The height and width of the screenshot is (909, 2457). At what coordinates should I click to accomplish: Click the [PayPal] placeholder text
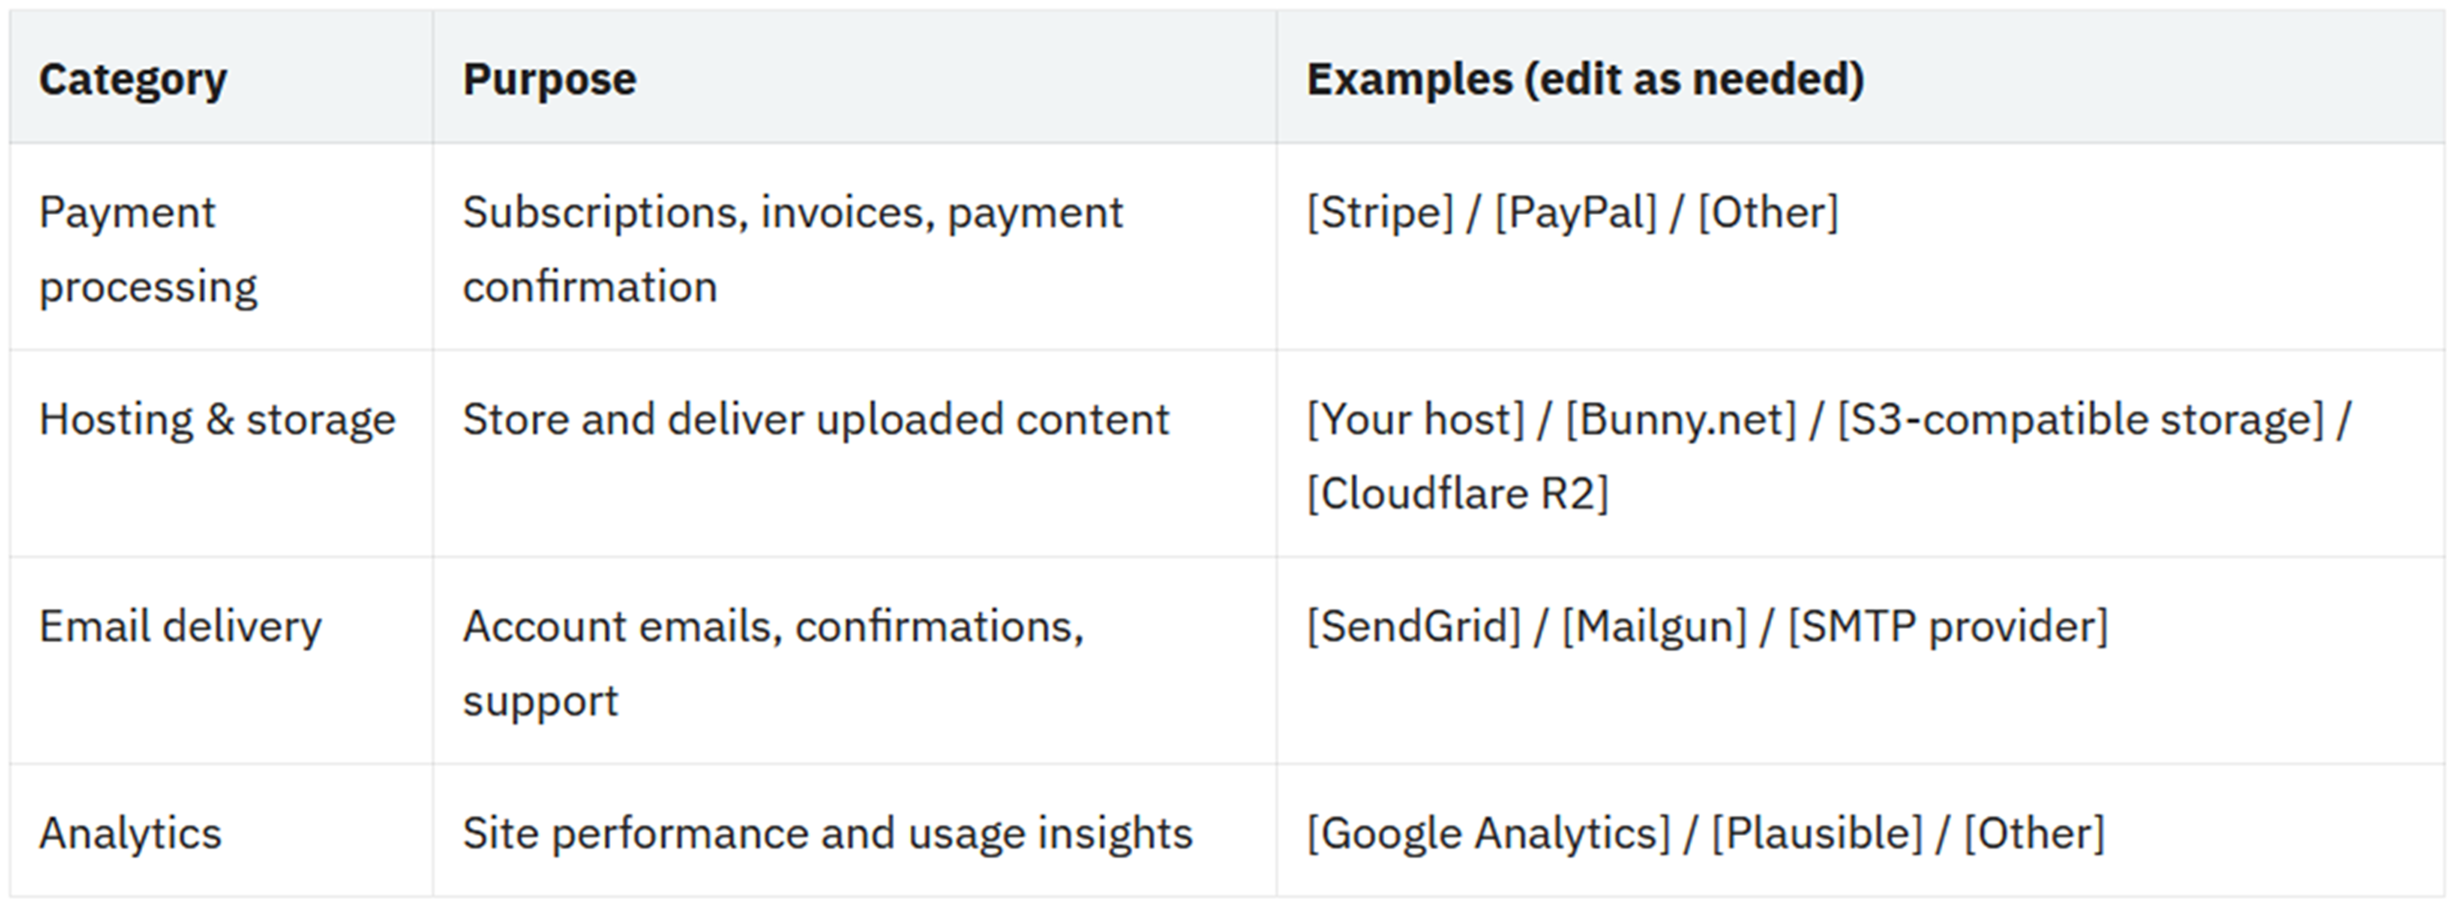pyautogui.click(x=1575, y=212)
